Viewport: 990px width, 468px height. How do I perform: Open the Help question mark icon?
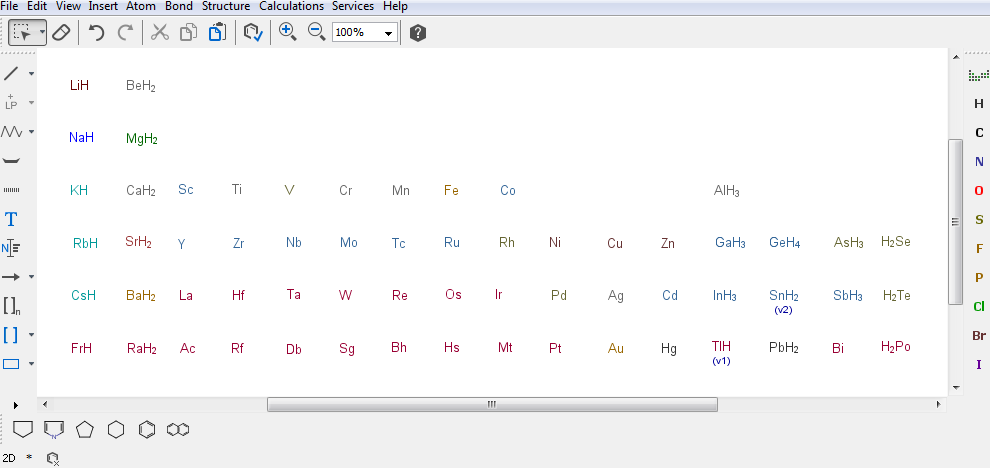(418, 33)
